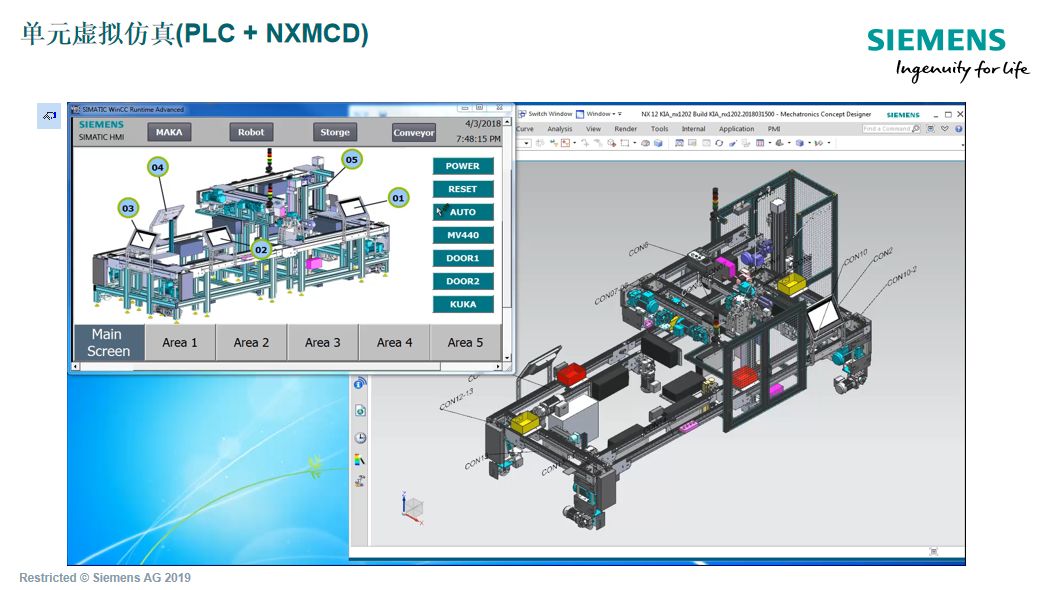Toggle the POWER button on the HMI

pyautogui.click(x=463, y=166)
